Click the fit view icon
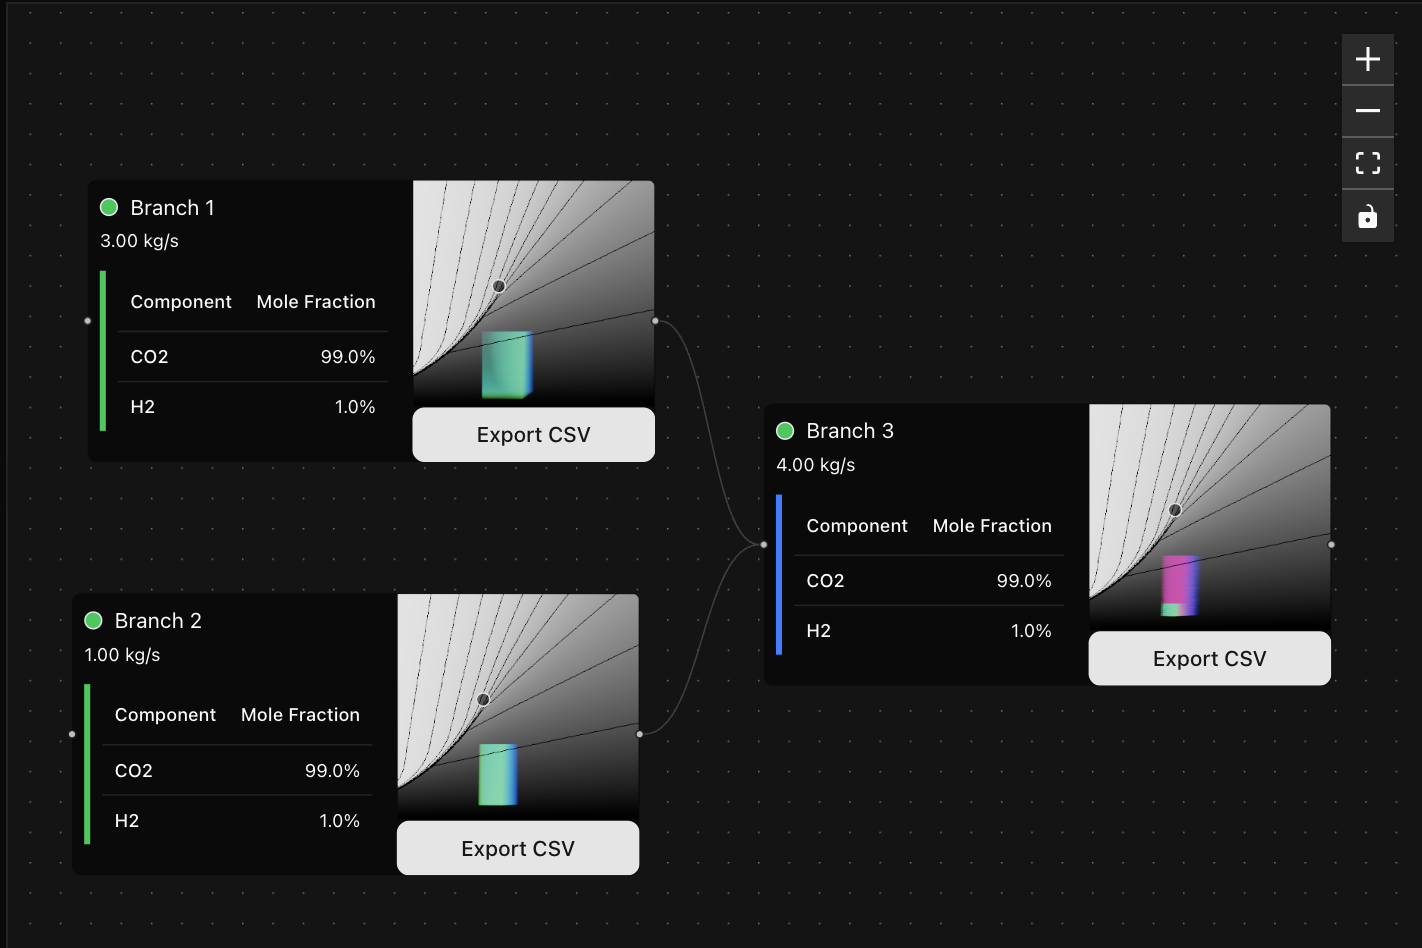The width and height of the screenshot is (1422, 948). pos(1367,163)
